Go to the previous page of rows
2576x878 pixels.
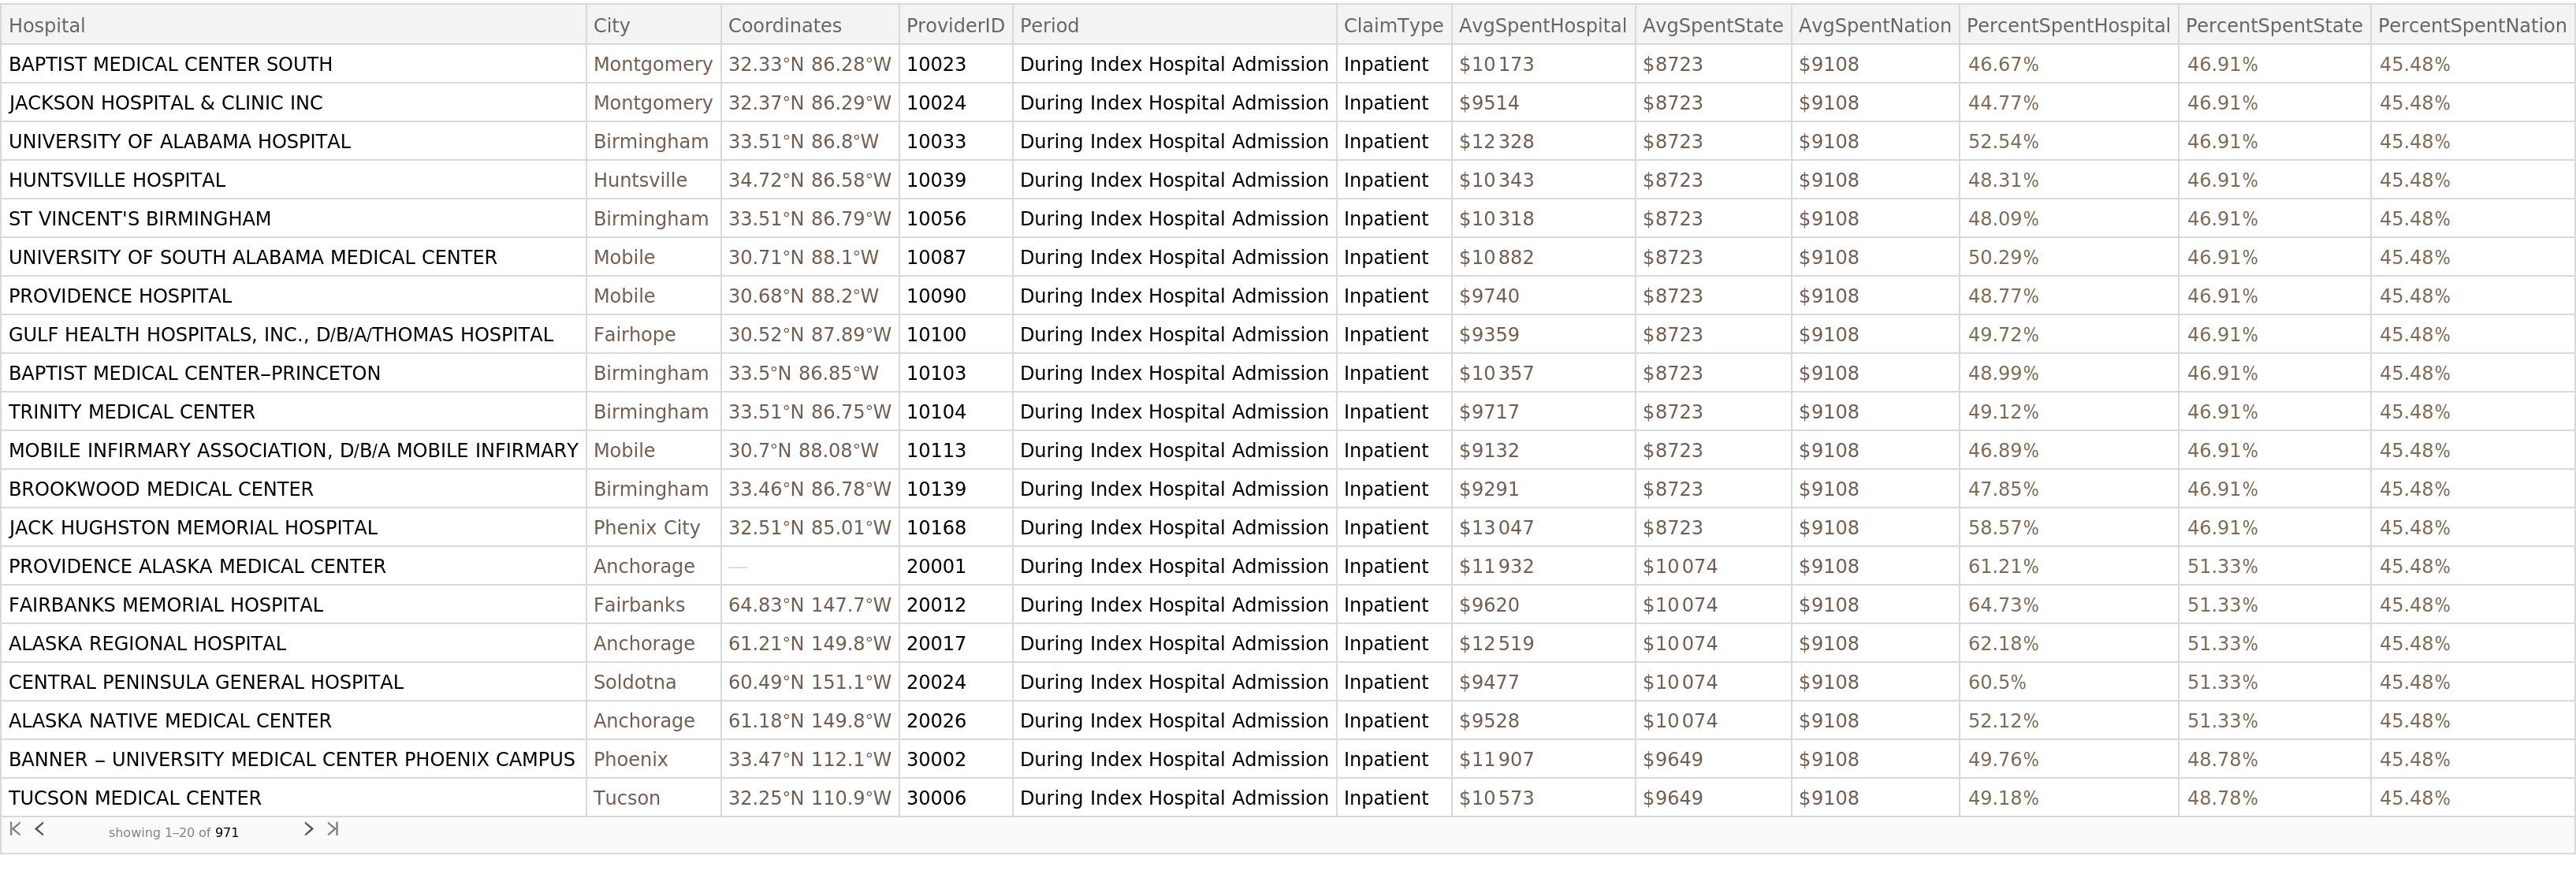tap(40, 829)
